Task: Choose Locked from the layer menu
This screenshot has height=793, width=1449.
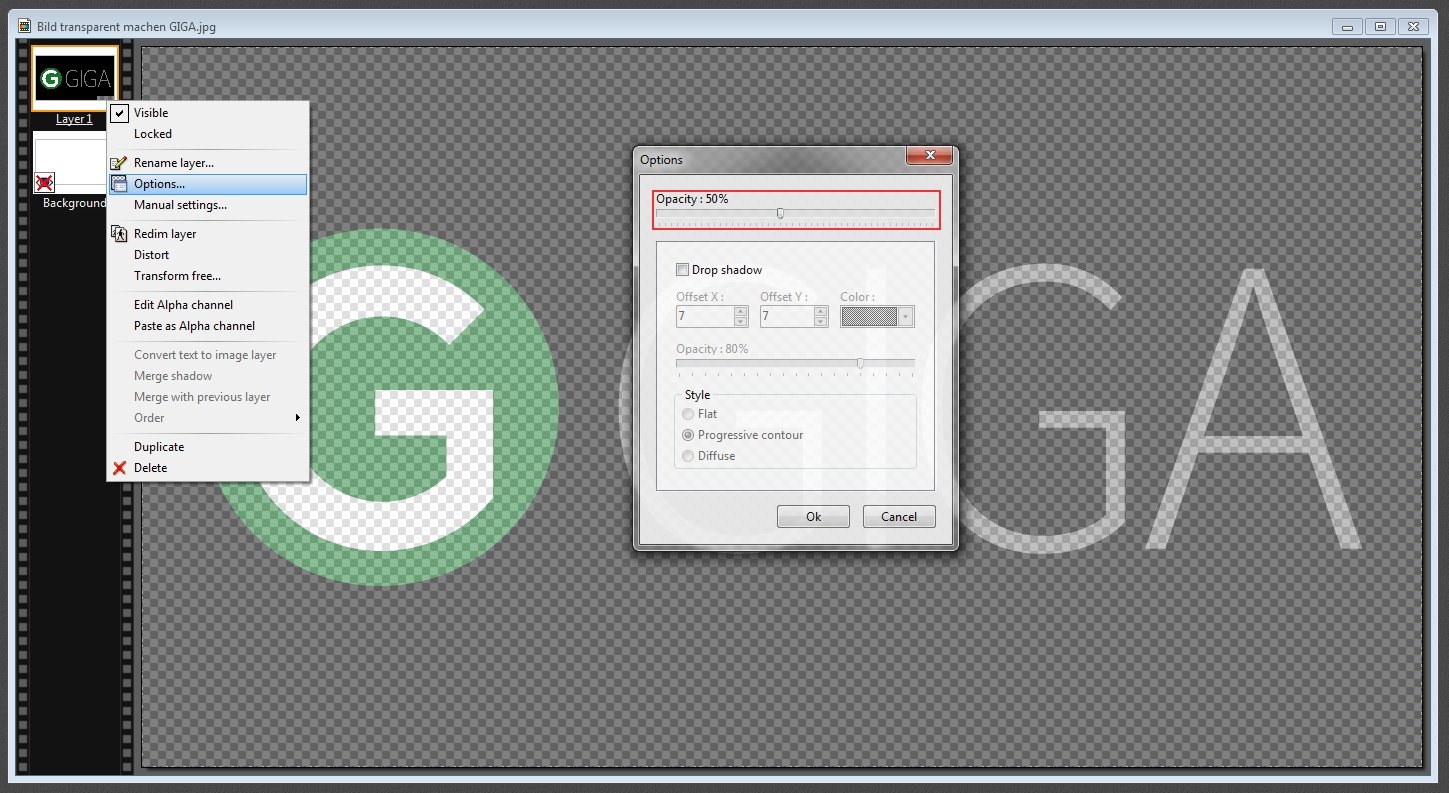Action: [x=208, y=134]
